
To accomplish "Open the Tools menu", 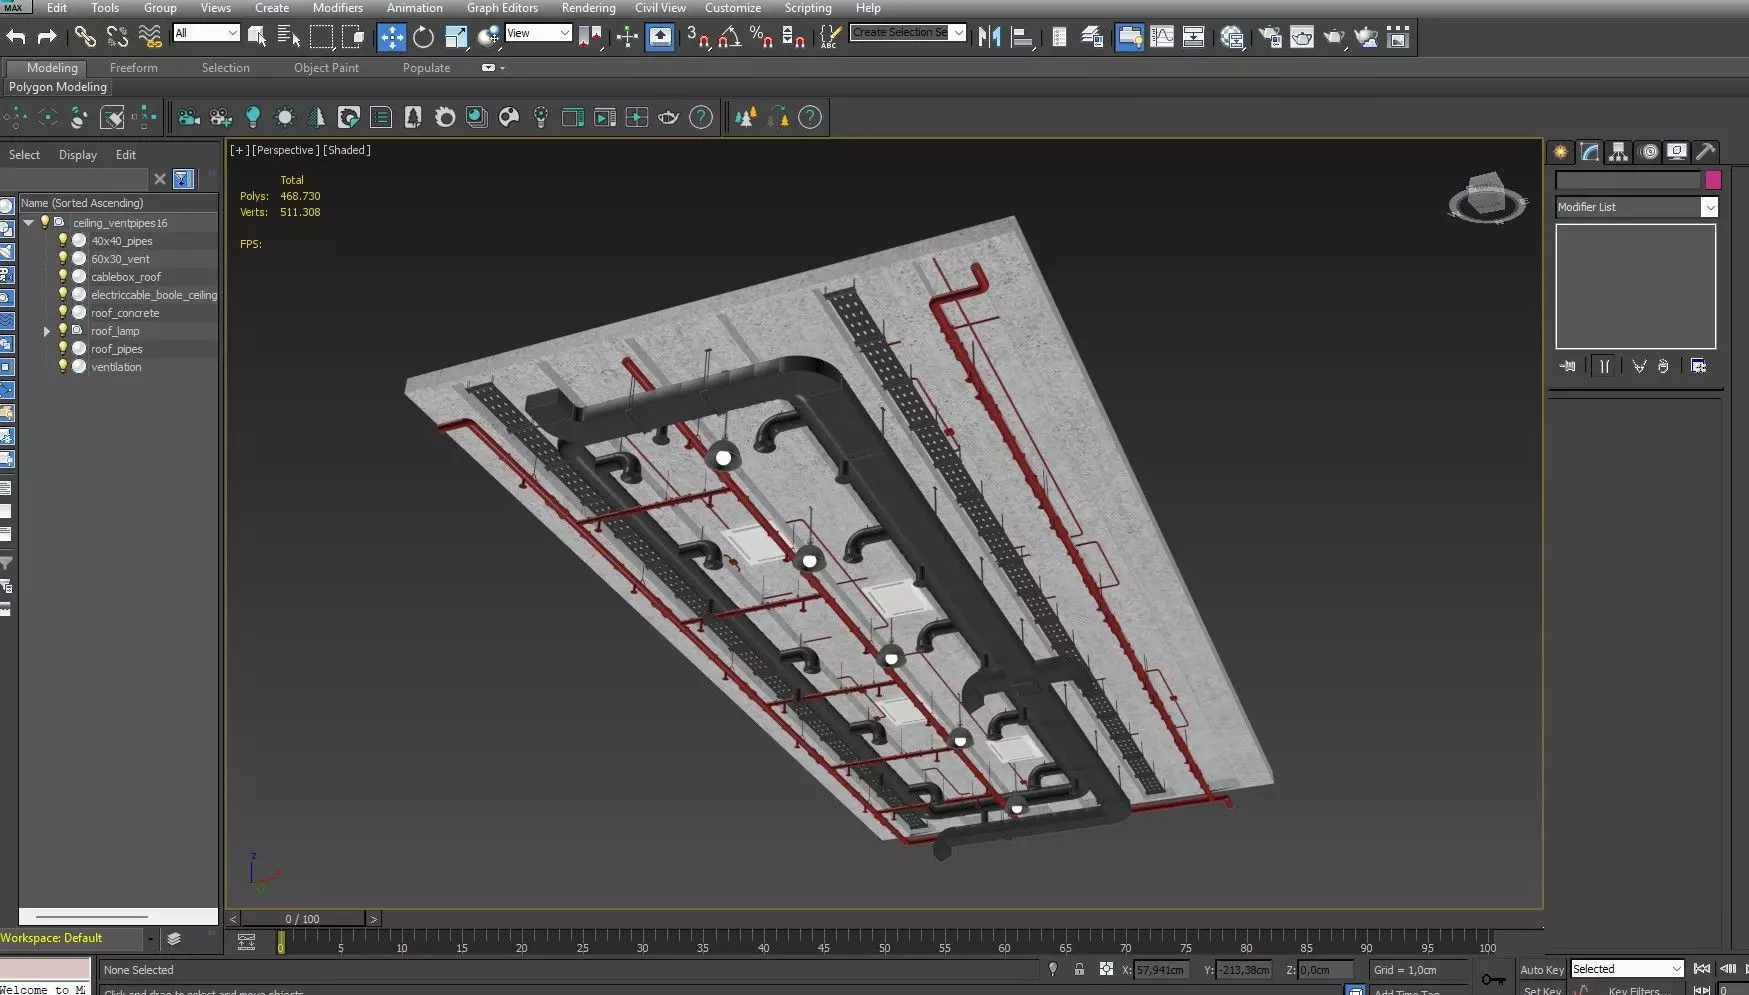I will [105, 8].
